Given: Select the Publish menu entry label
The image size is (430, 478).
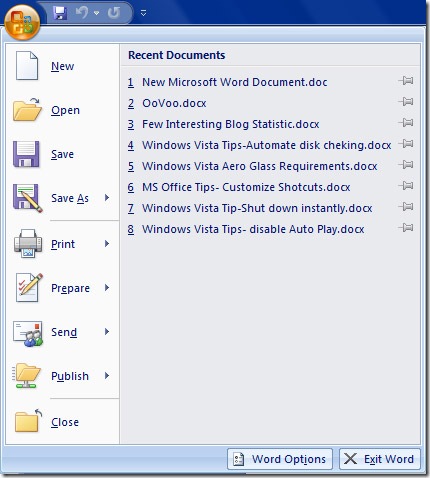Looking at the screenshot, I should (x=70, y=376).
